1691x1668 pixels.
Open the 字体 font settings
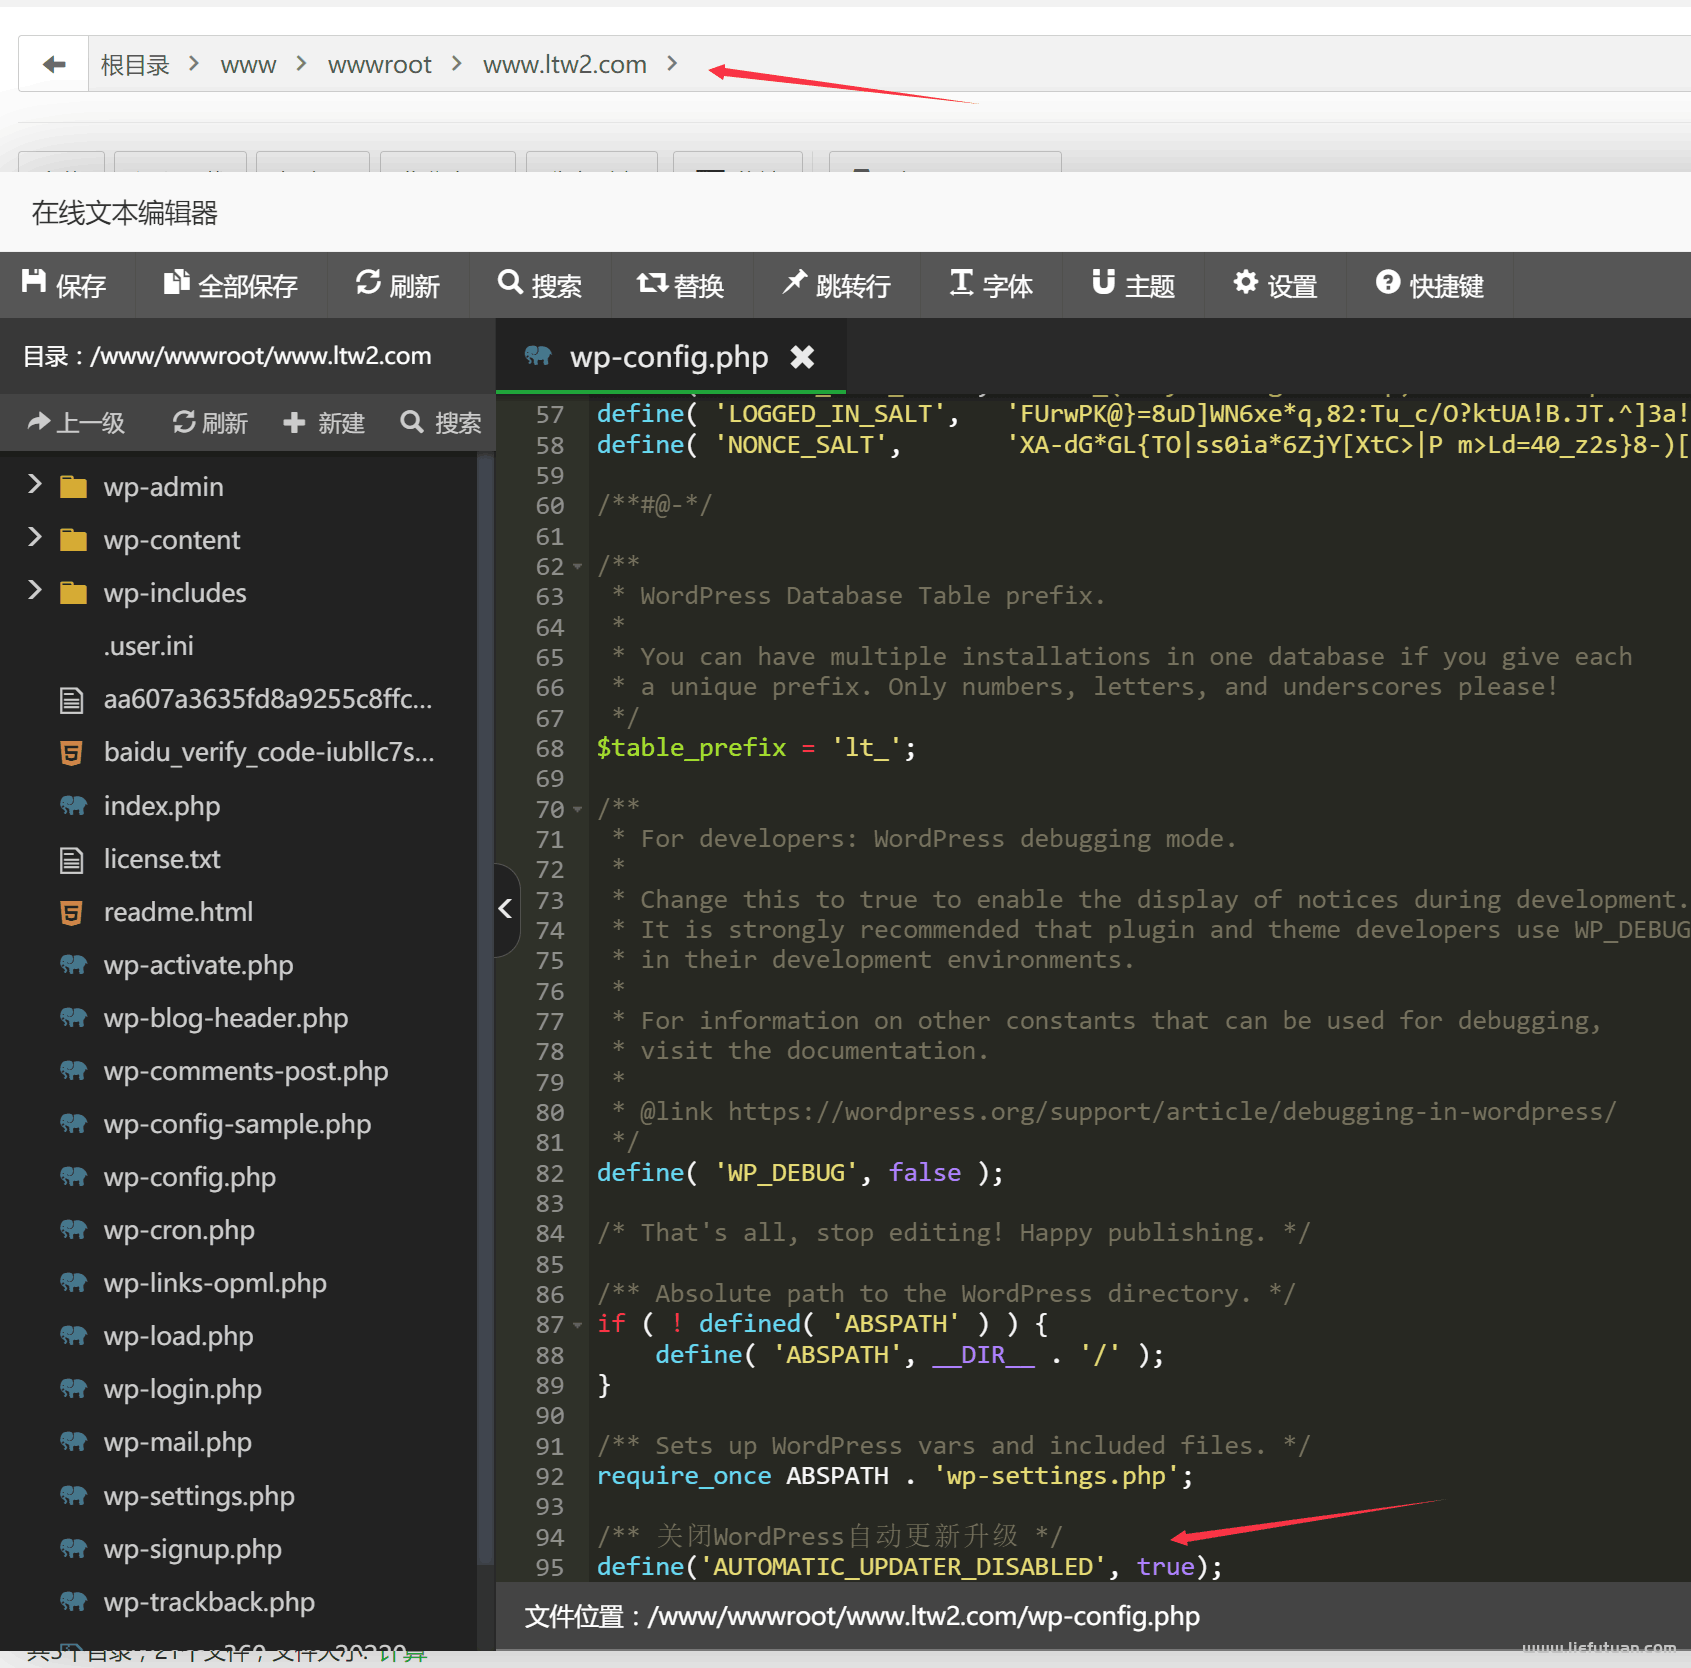(x=991, y=286)
